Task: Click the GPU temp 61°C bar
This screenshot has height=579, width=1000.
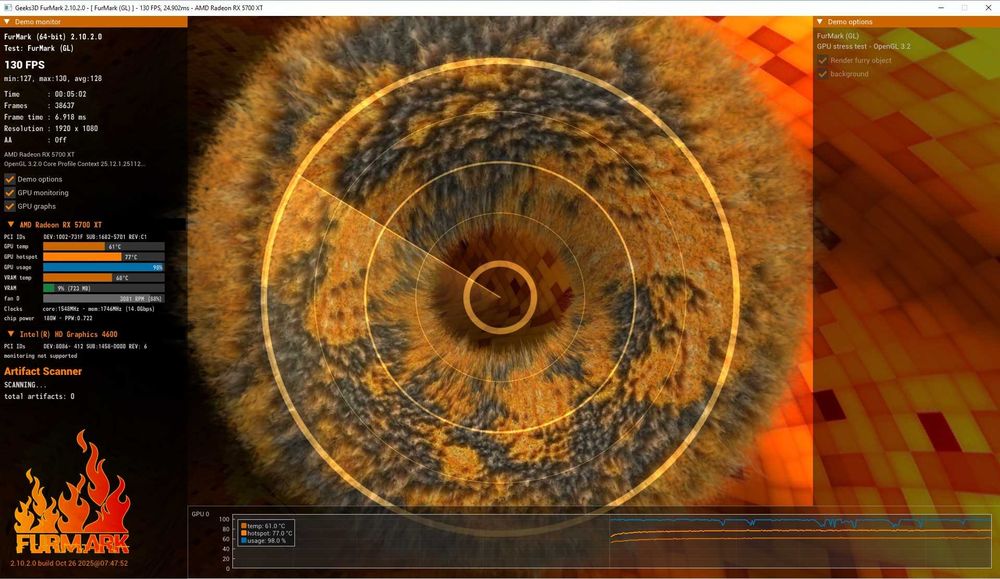Action: point(103,246)
